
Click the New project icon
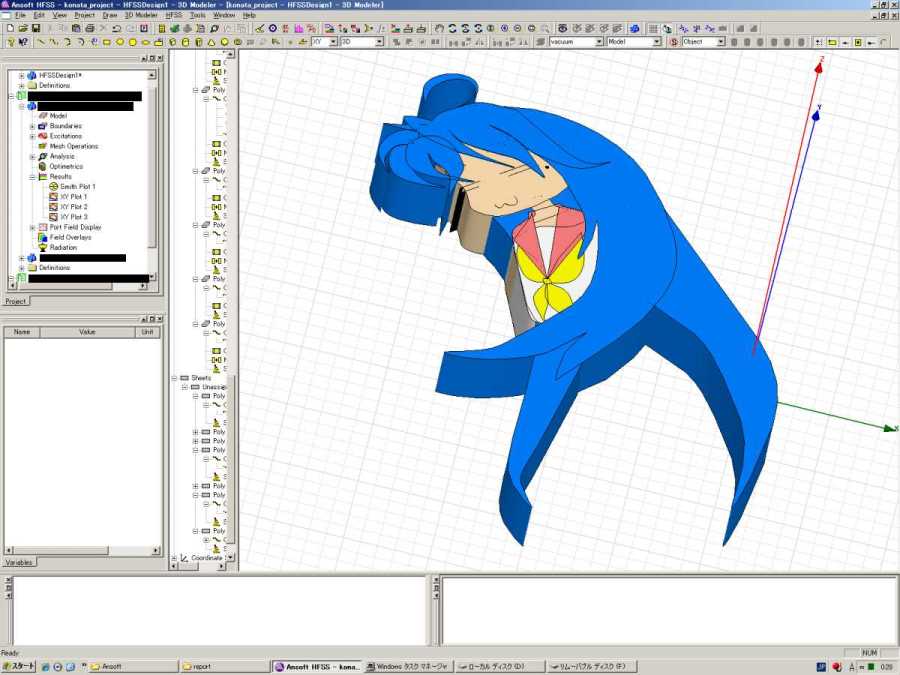(x=10, y=28)
